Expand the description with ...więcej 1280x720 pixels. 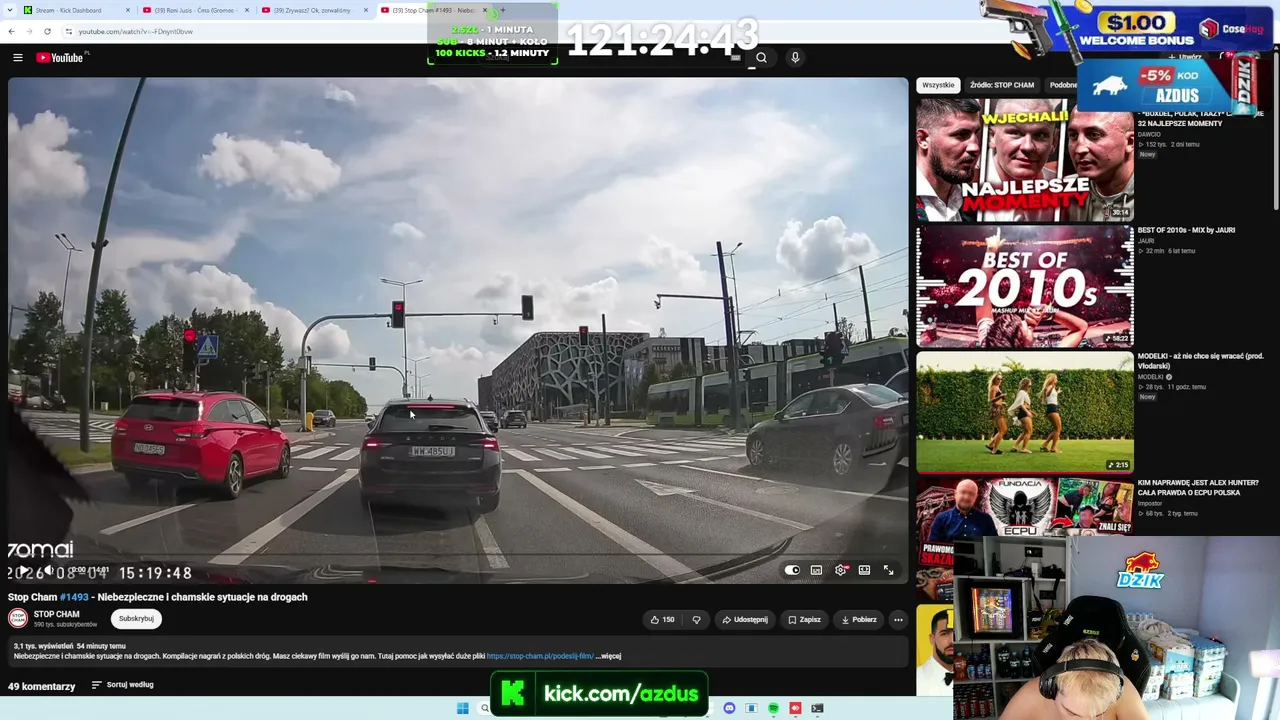[x=608, y=656]
